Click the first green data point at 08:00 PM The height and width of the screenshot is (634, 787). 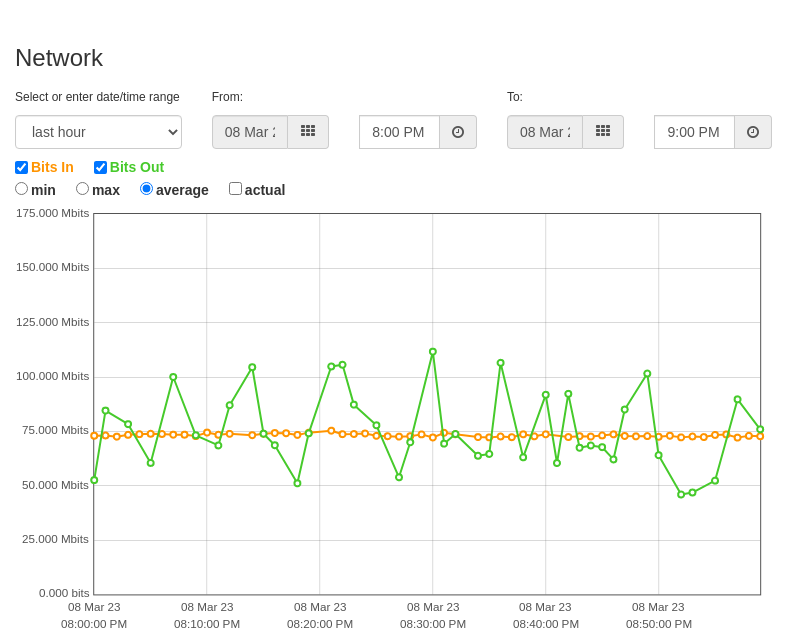pyautogui.click(x=94, y=480)
